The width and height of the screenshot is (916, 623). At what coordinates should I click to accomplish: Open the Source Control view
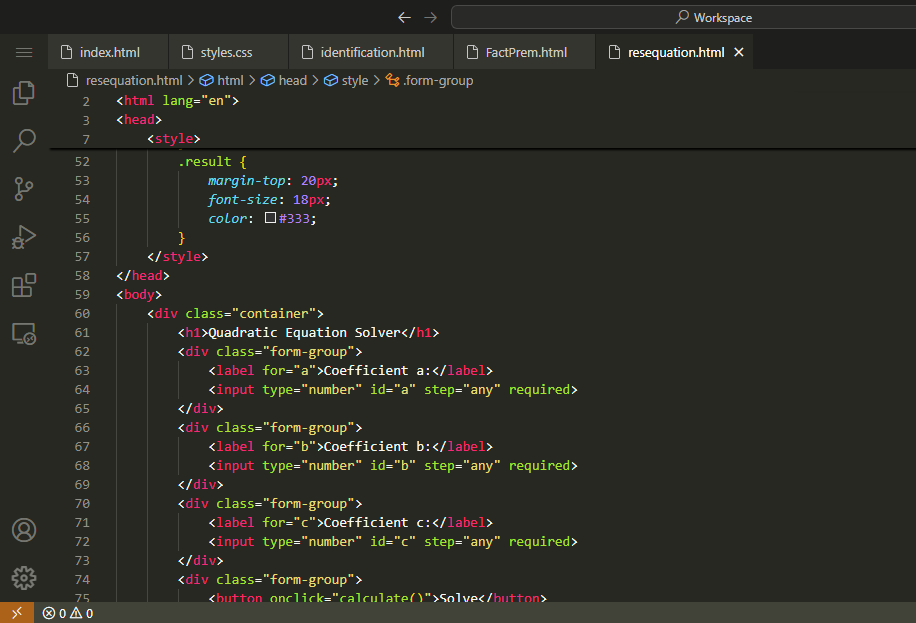(24, 189)
